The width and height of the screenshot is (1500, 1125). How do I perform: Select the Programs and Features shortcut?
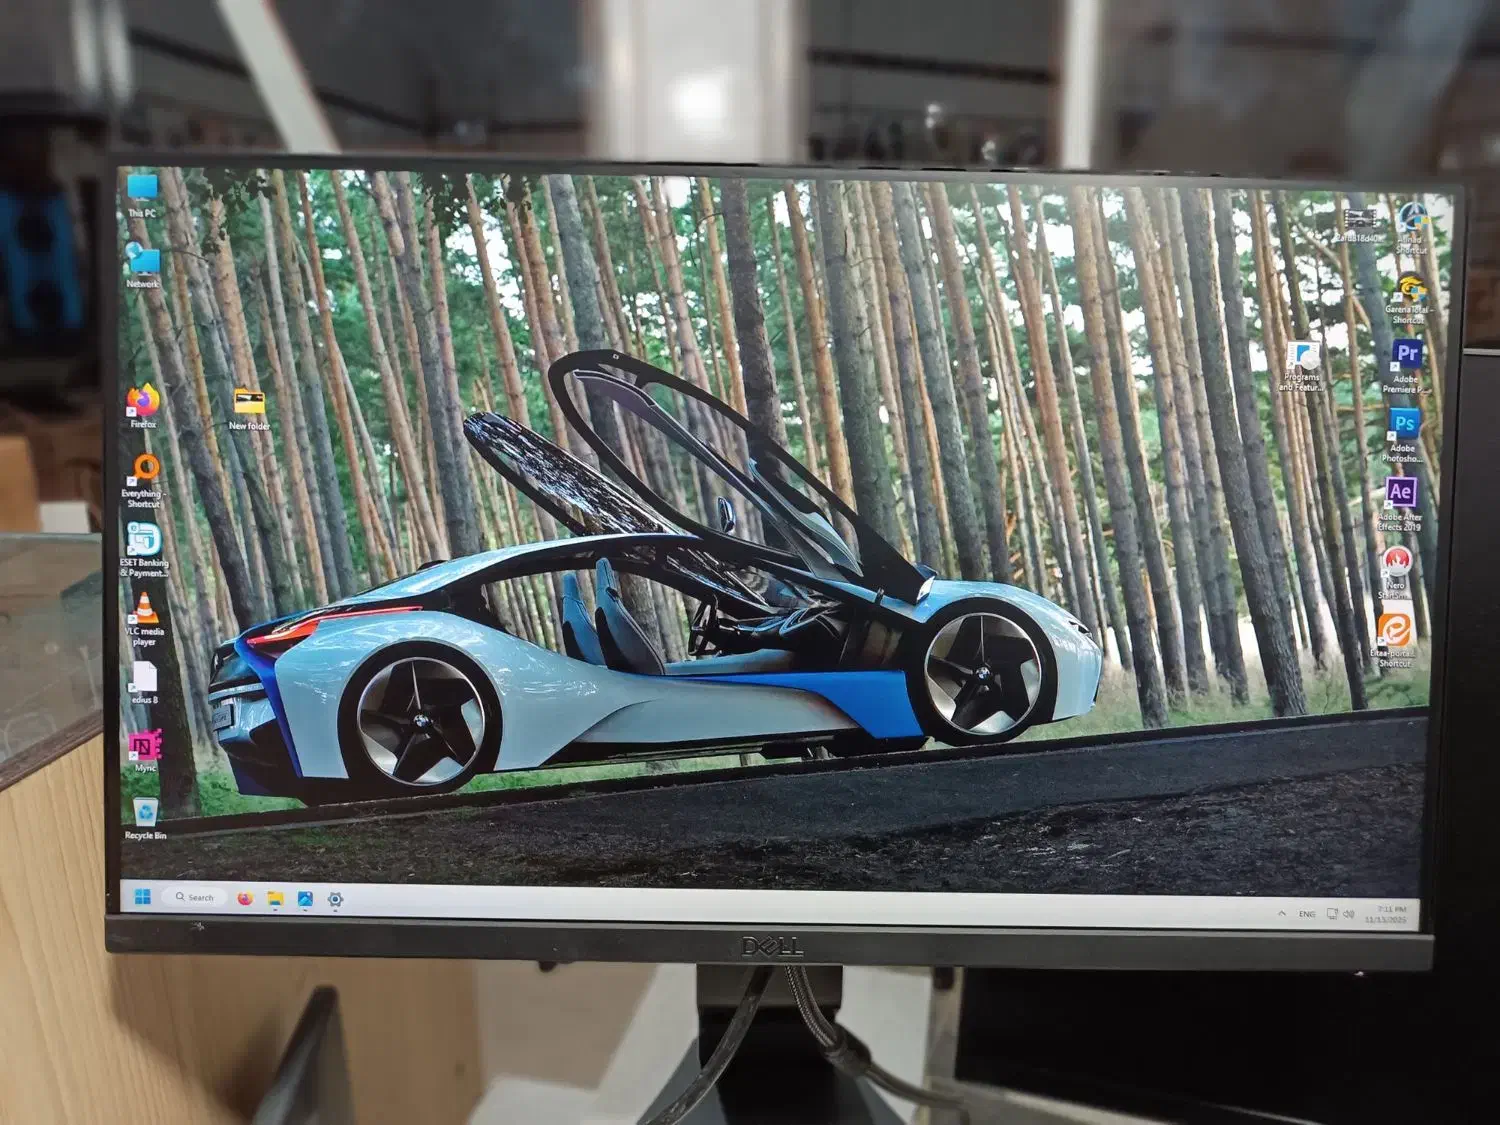click(1302, 366)
